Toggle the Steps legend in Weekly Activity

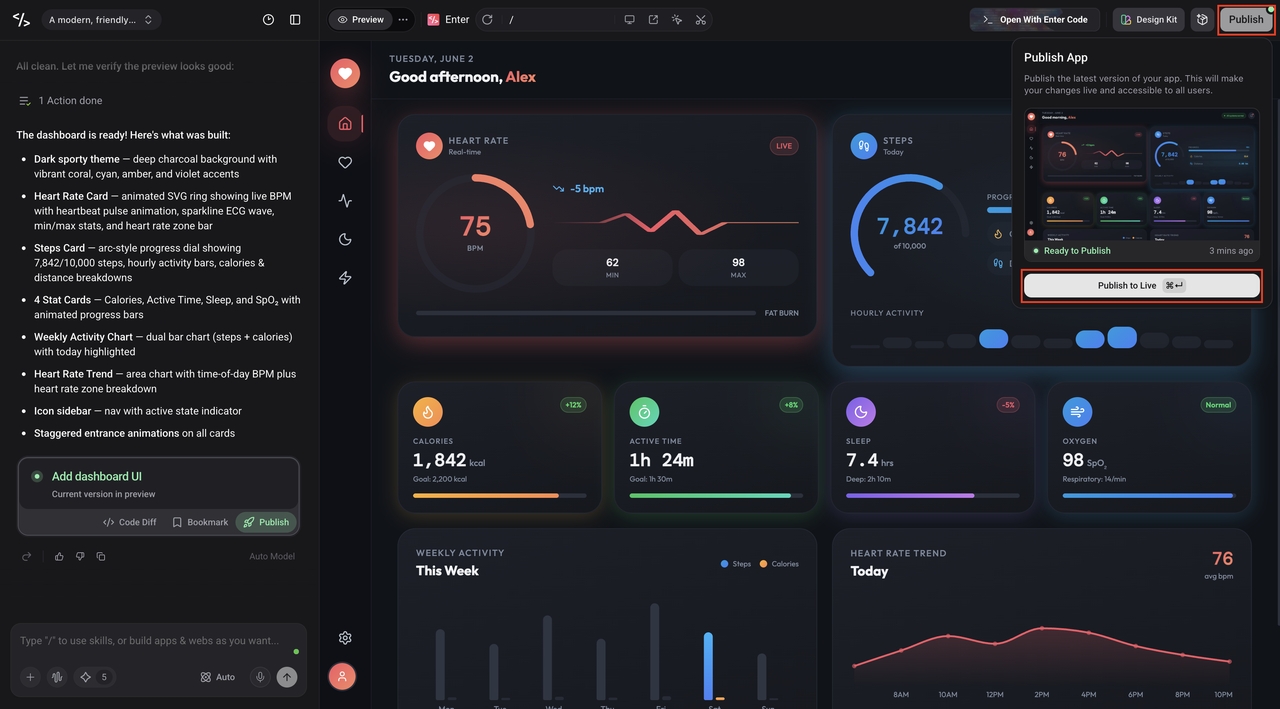pos(736,564)
